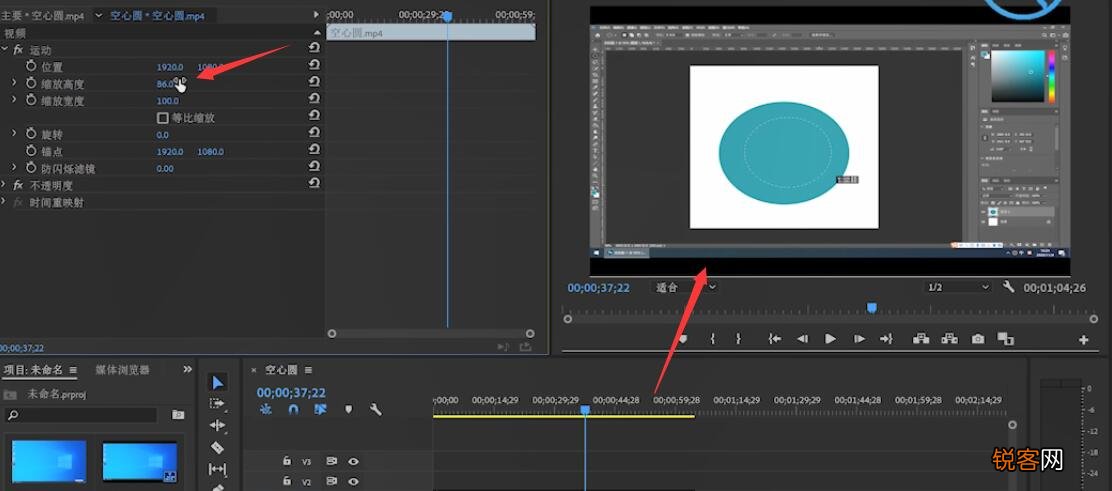Hide V2 track output eye
Viewport: 1112px width, 491px height.
353,482
